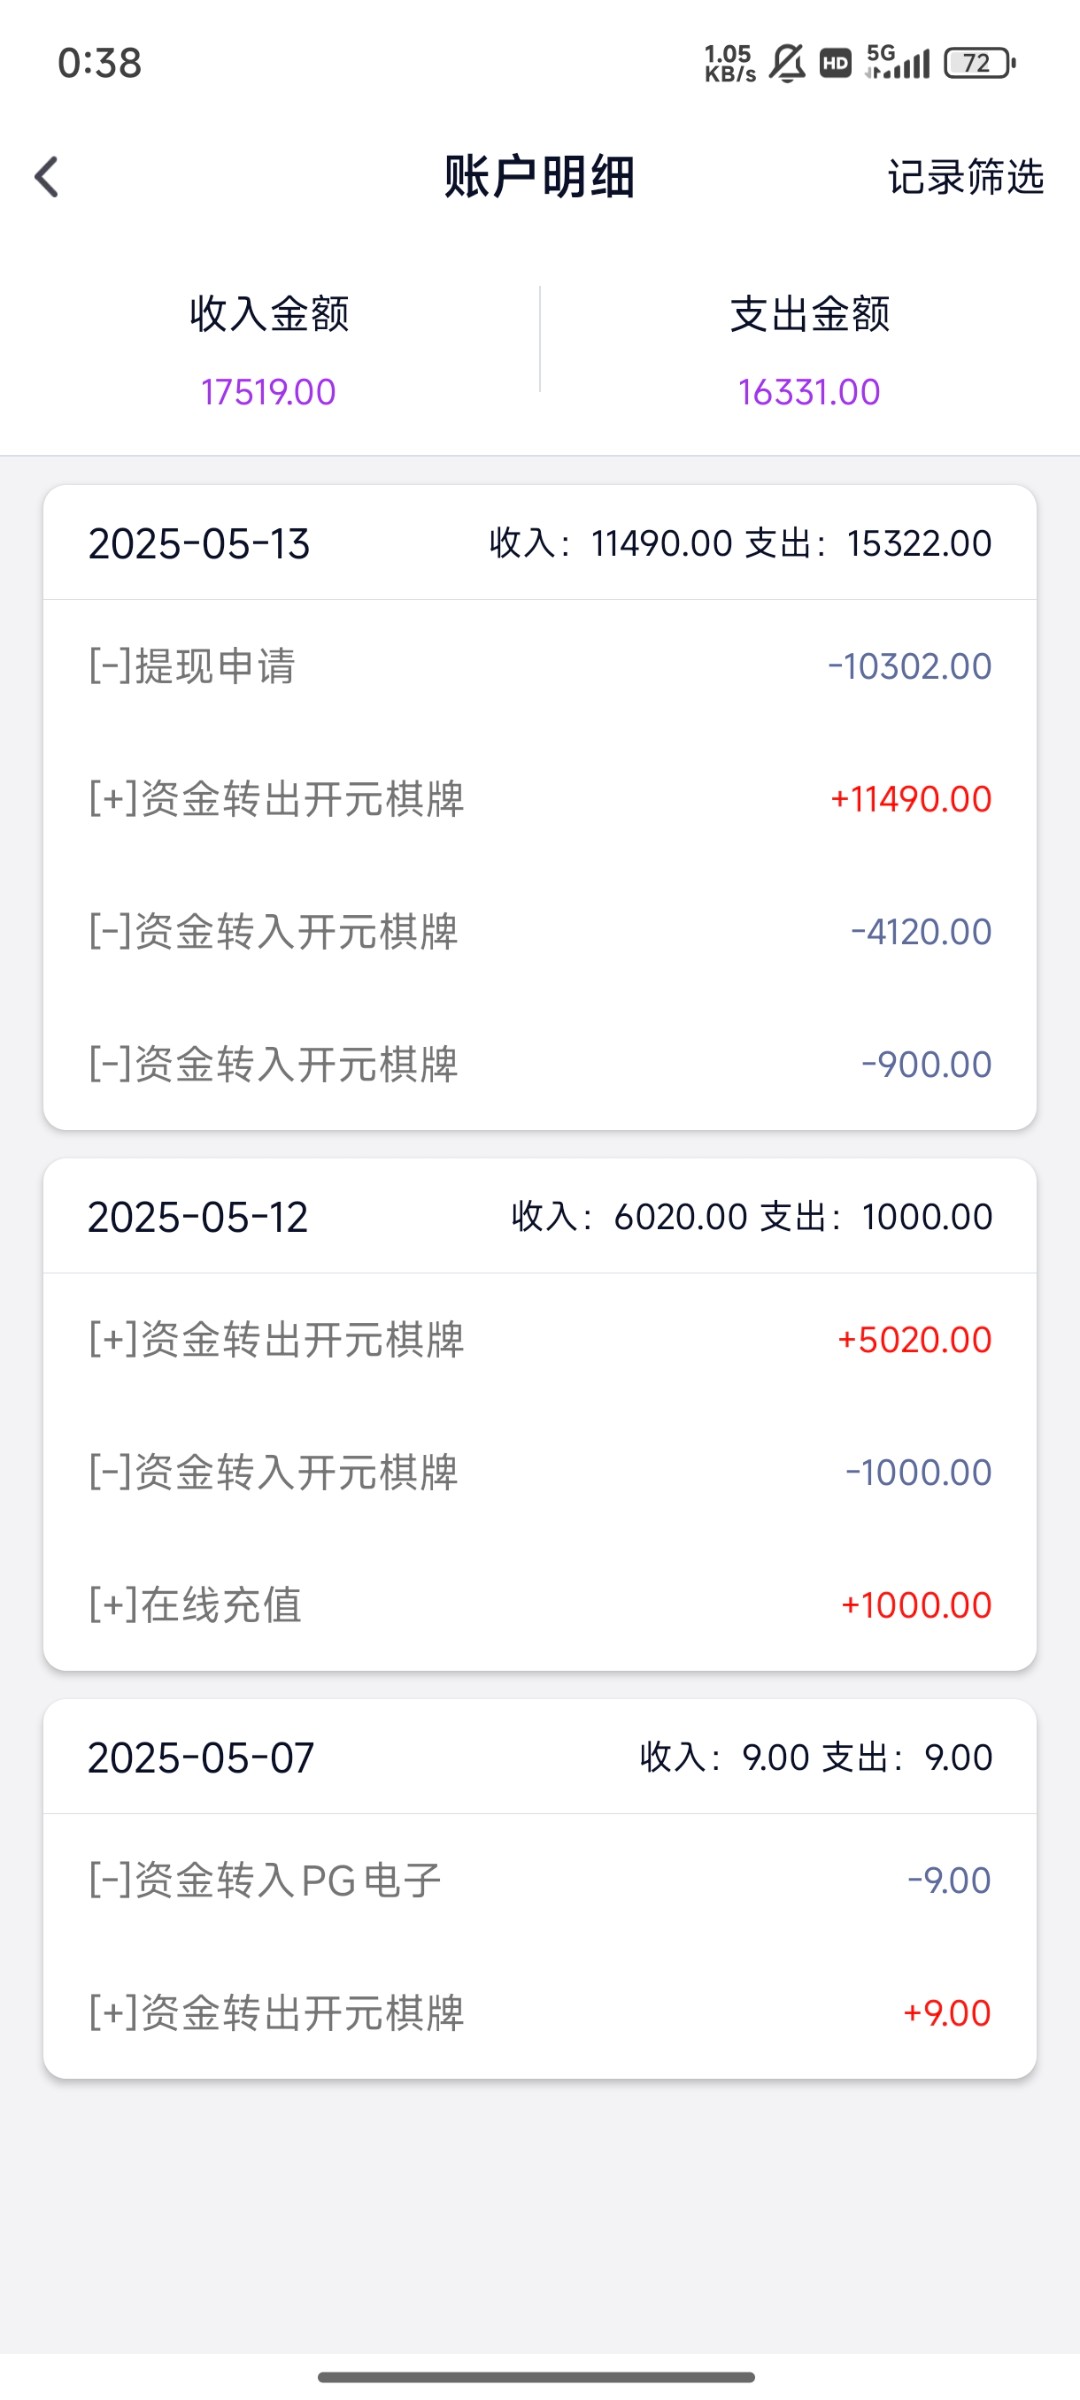
Task: Open the 提现申请 withdrawal entry
Action: [540, 666]
